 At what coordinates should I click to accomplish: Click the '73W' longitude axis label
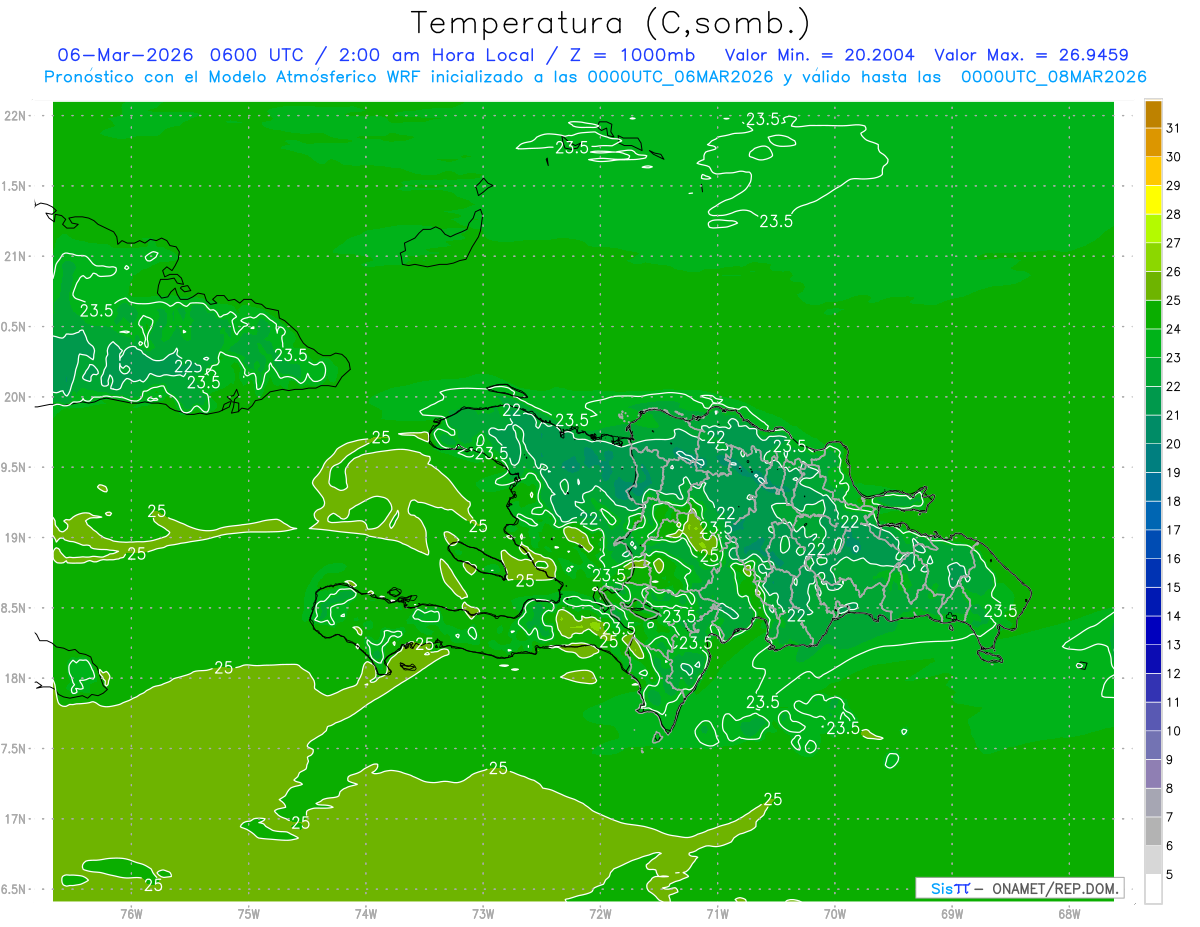click(x=483, y=914)
